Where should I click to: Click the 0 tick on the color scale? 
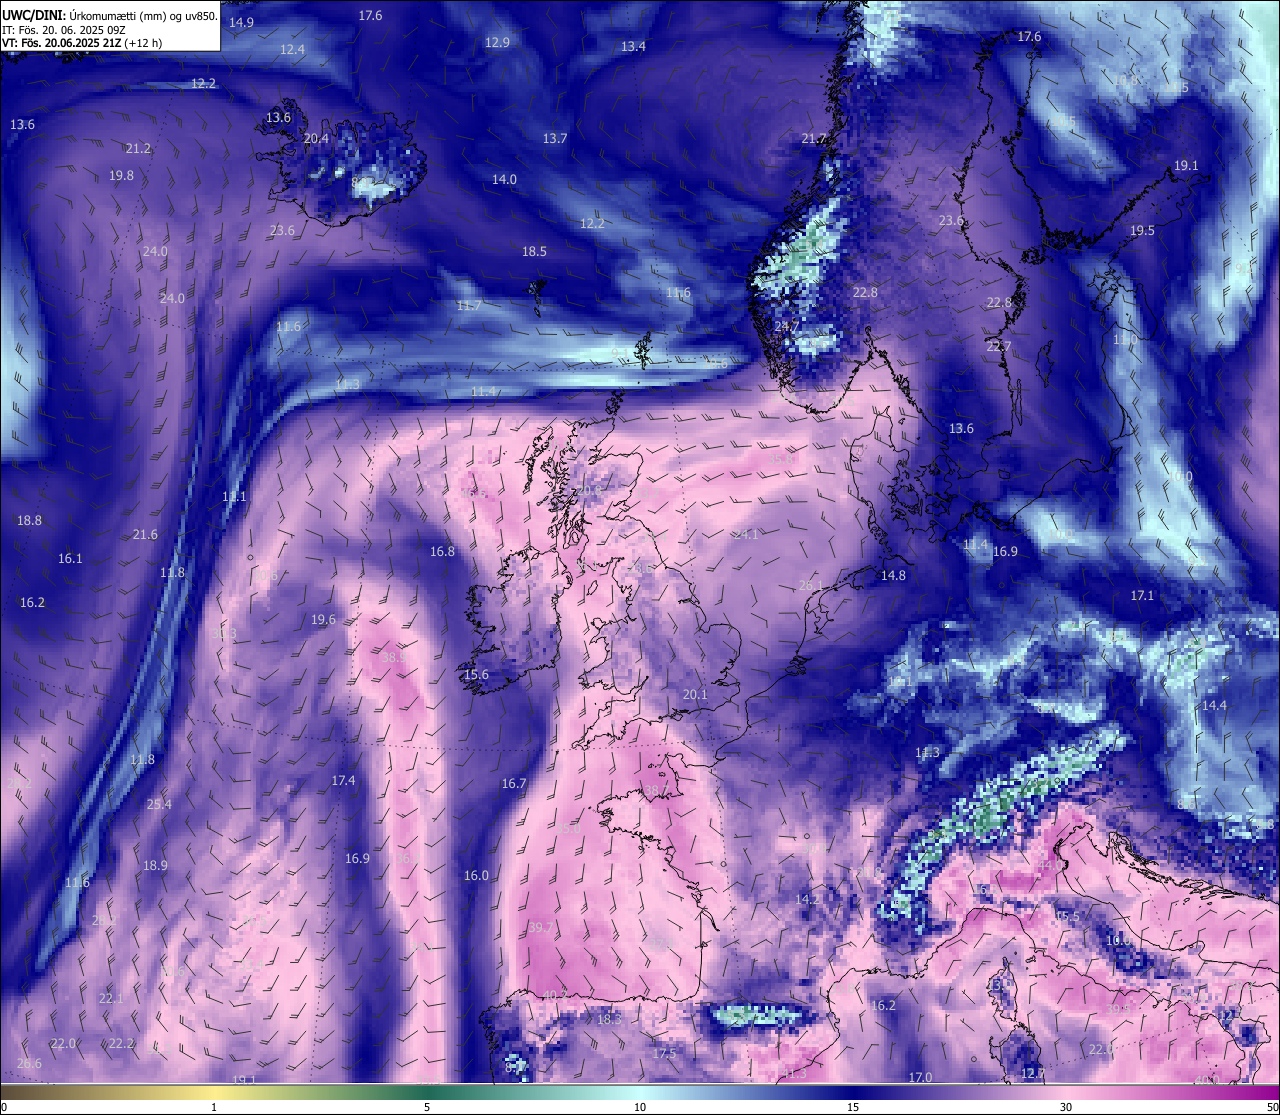(4, 1106)
